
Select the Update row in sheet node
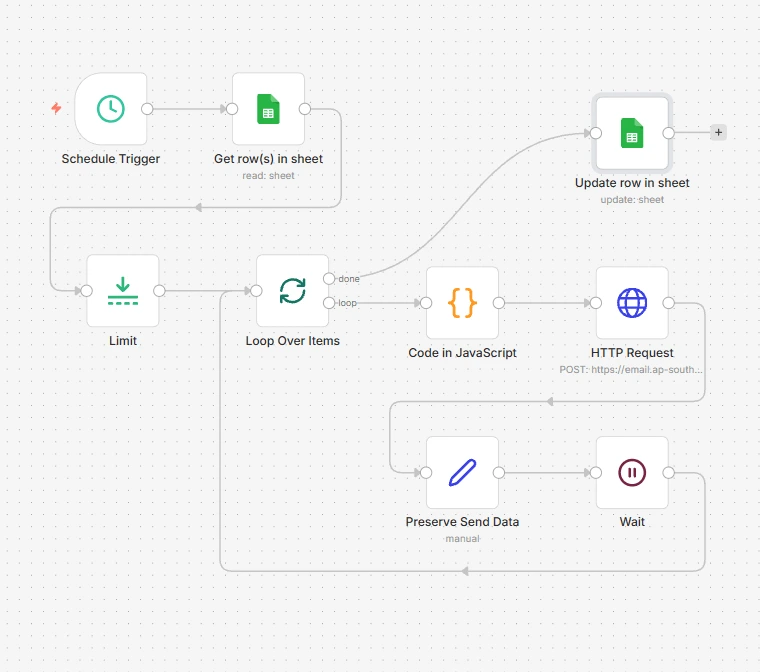[x=632, y=133]
